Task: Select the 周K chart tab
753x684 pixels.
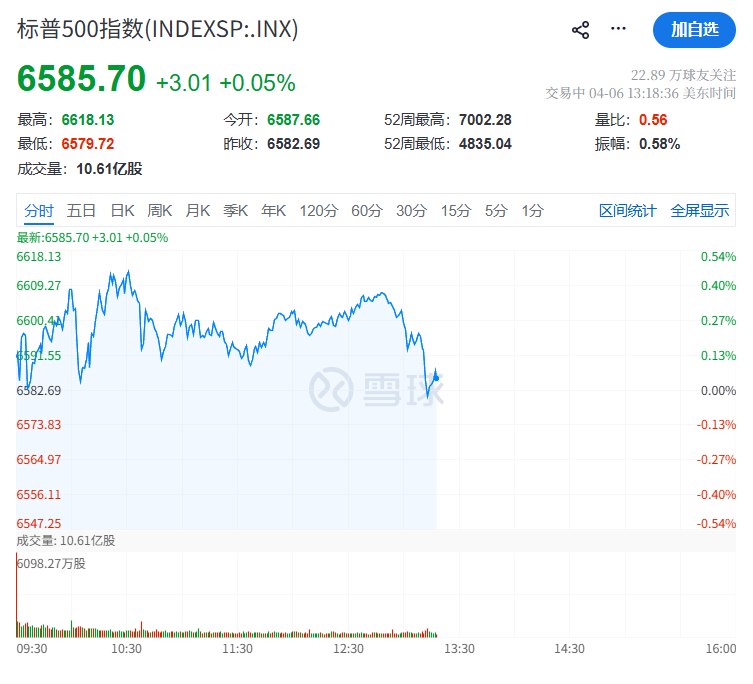Action: (160, 211)
